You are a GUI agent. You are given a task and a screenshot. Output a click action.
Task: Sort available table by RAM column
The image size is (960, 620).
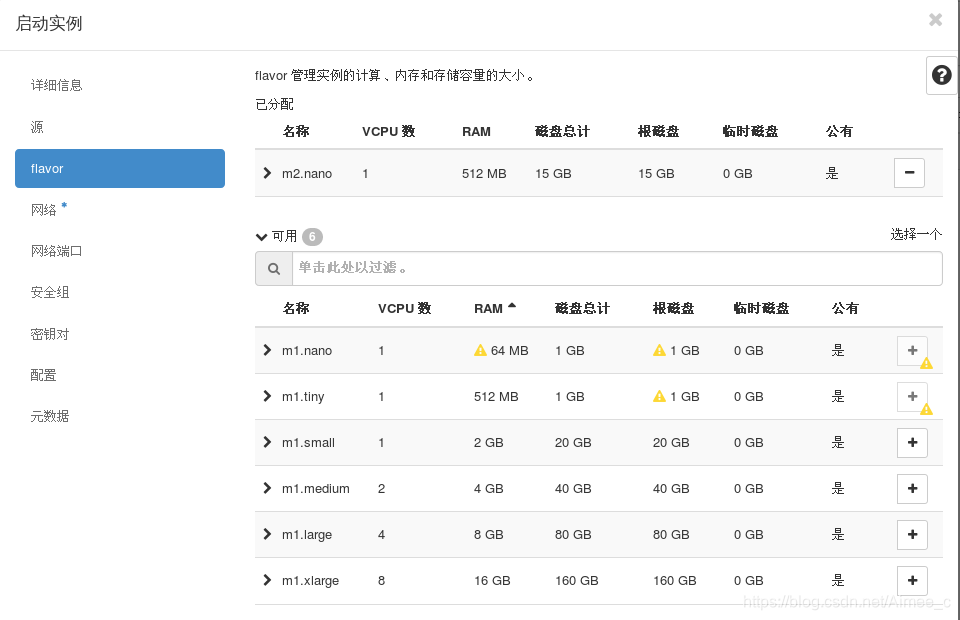point(488,308)
